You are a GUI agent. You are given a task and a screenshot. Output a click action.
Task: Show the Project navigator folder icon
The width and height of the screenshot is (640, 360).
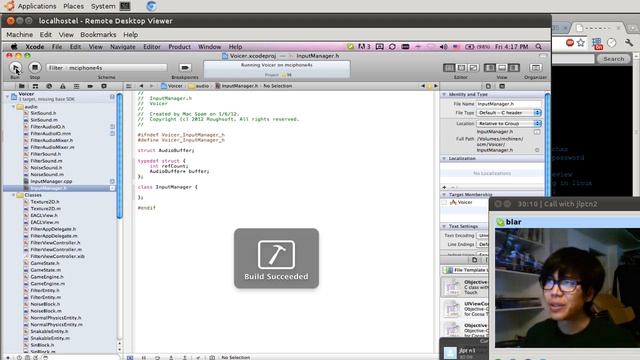pos(21,86)
